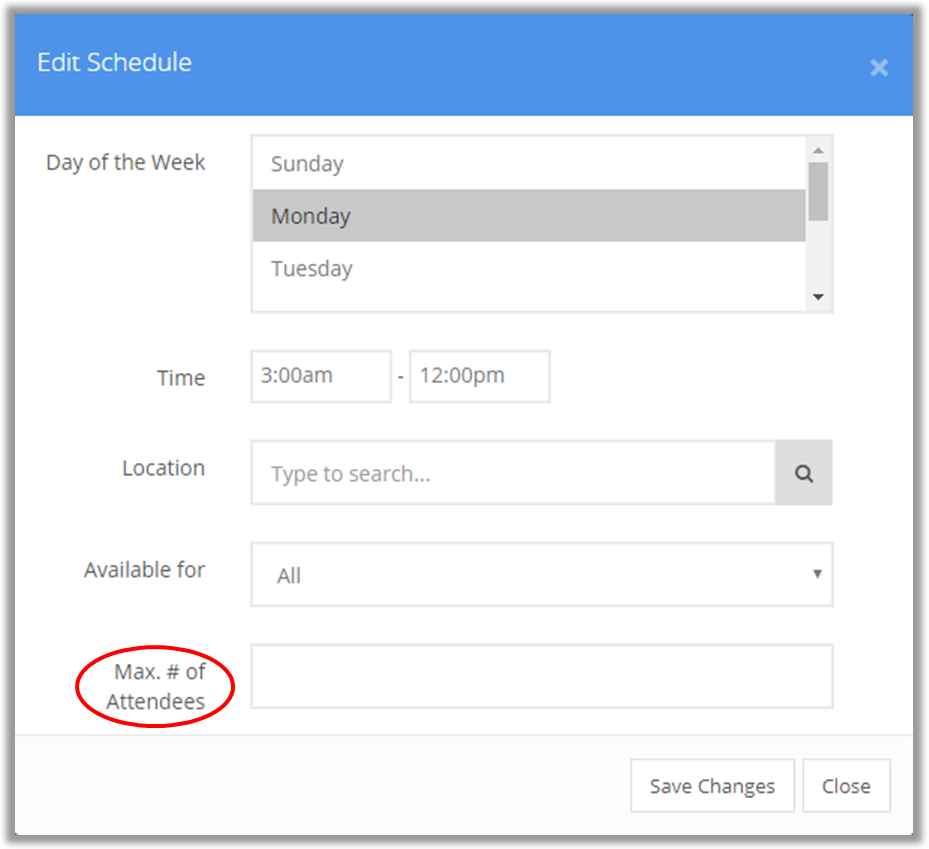This screenshot has height=849, width=929.
Task: Click the Location search text box
Action: tap(513, 473)
